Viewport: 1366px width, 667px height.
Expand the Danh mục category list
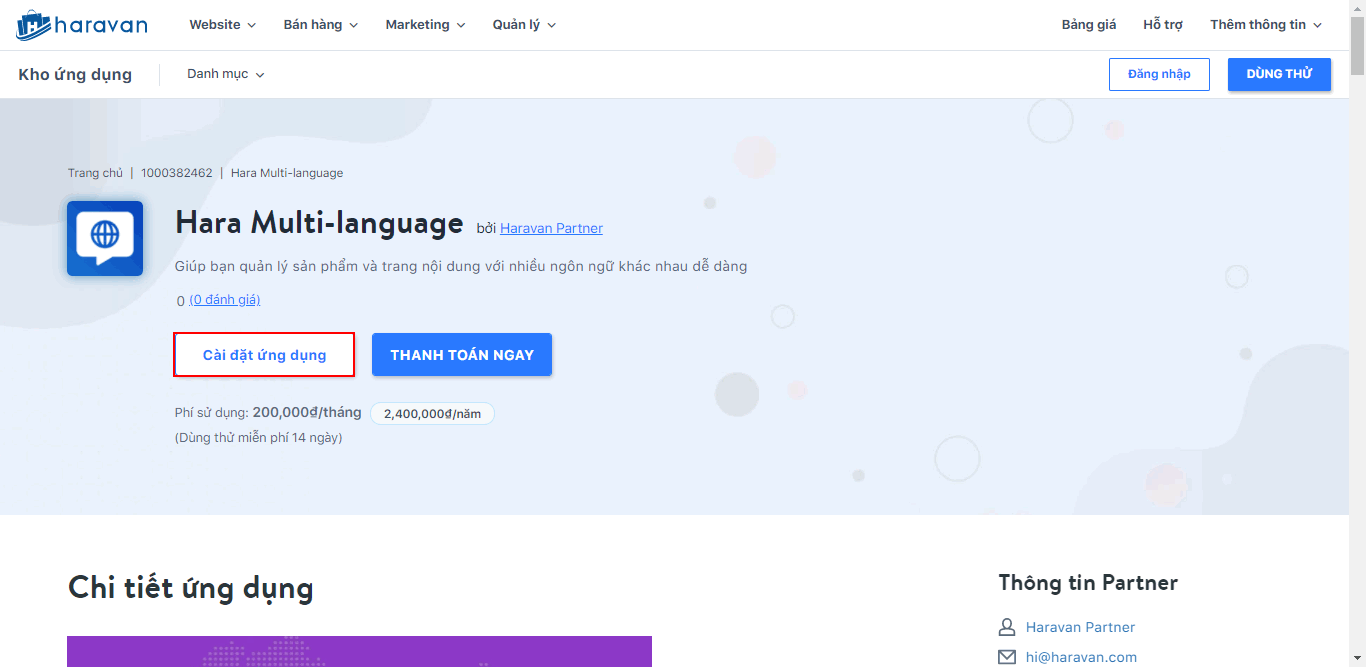[226, 74]
